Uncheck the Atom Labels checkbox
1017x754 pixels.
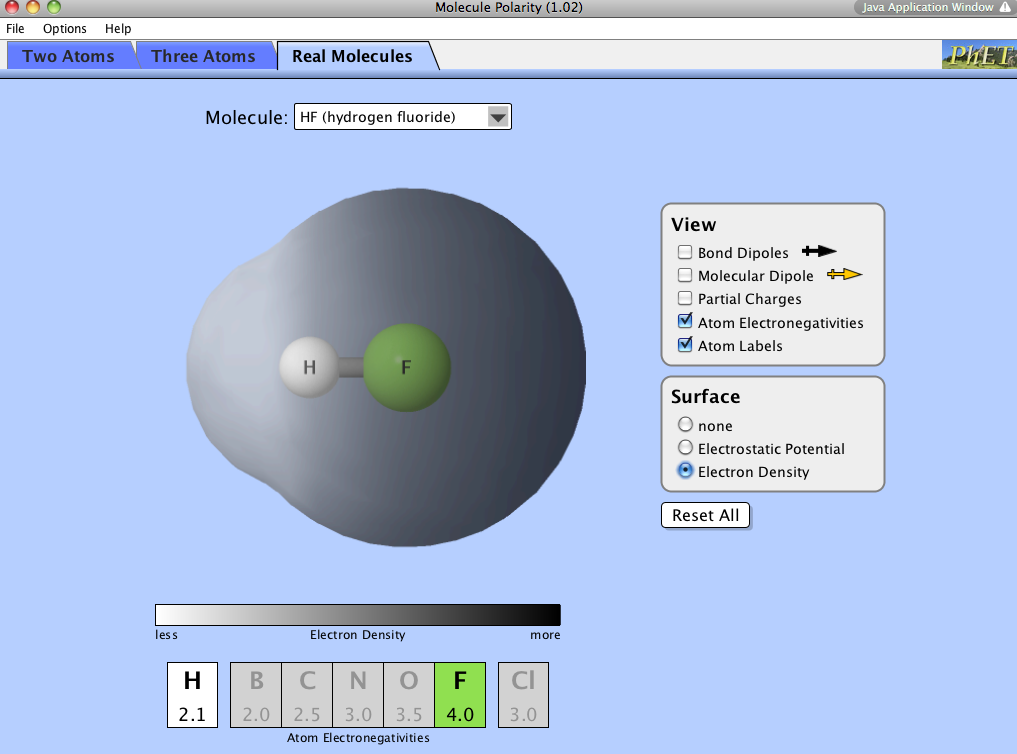[x=685, y=344]
